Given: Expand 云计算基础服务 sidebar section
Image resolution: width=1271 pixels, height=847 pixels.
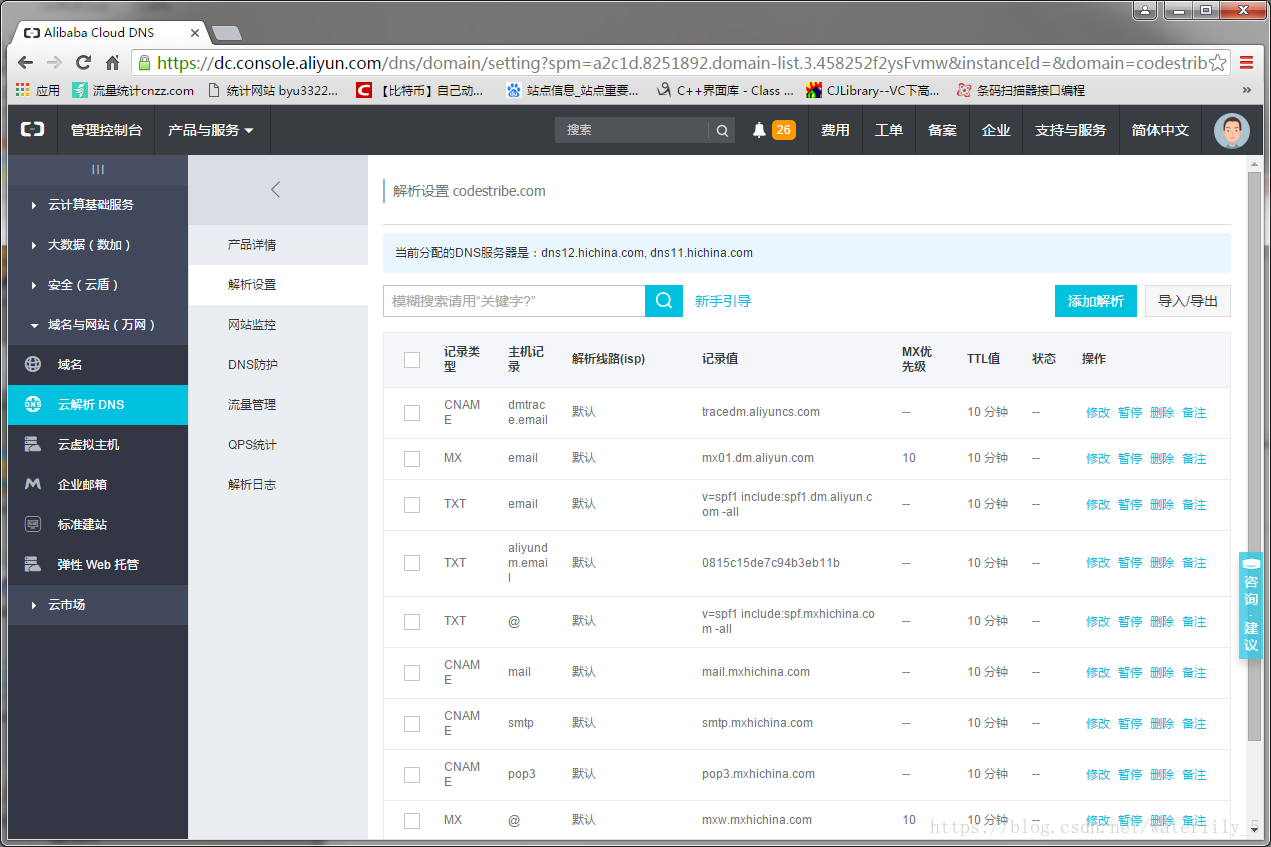Looking at the screenshot, I should click(90, 205).
